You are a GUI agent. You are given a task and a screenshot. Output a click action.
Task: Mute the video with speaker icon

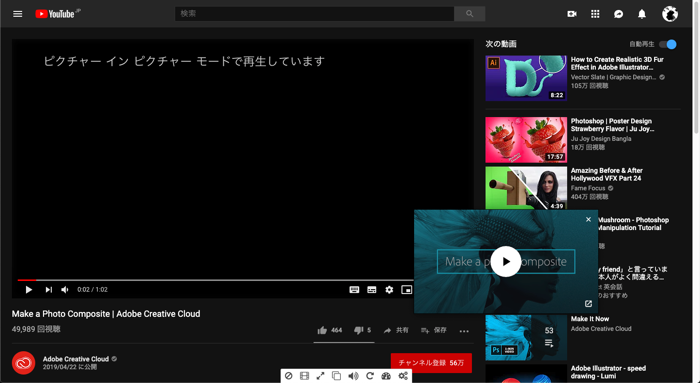point(65,290)
